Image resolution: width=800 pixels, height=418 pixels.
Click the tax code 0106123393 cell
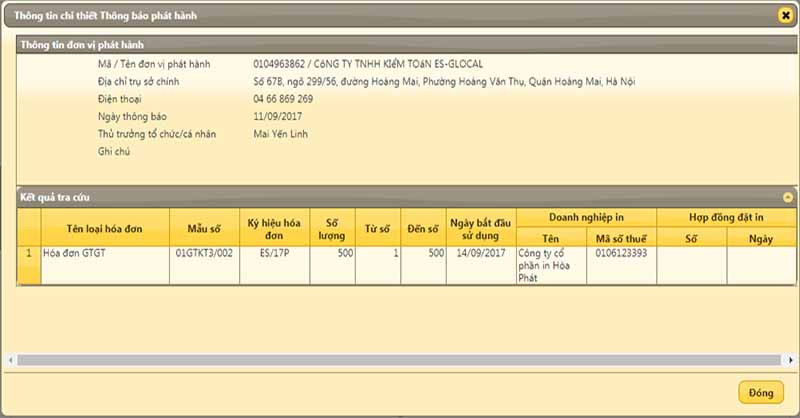(x=620, y=253)
